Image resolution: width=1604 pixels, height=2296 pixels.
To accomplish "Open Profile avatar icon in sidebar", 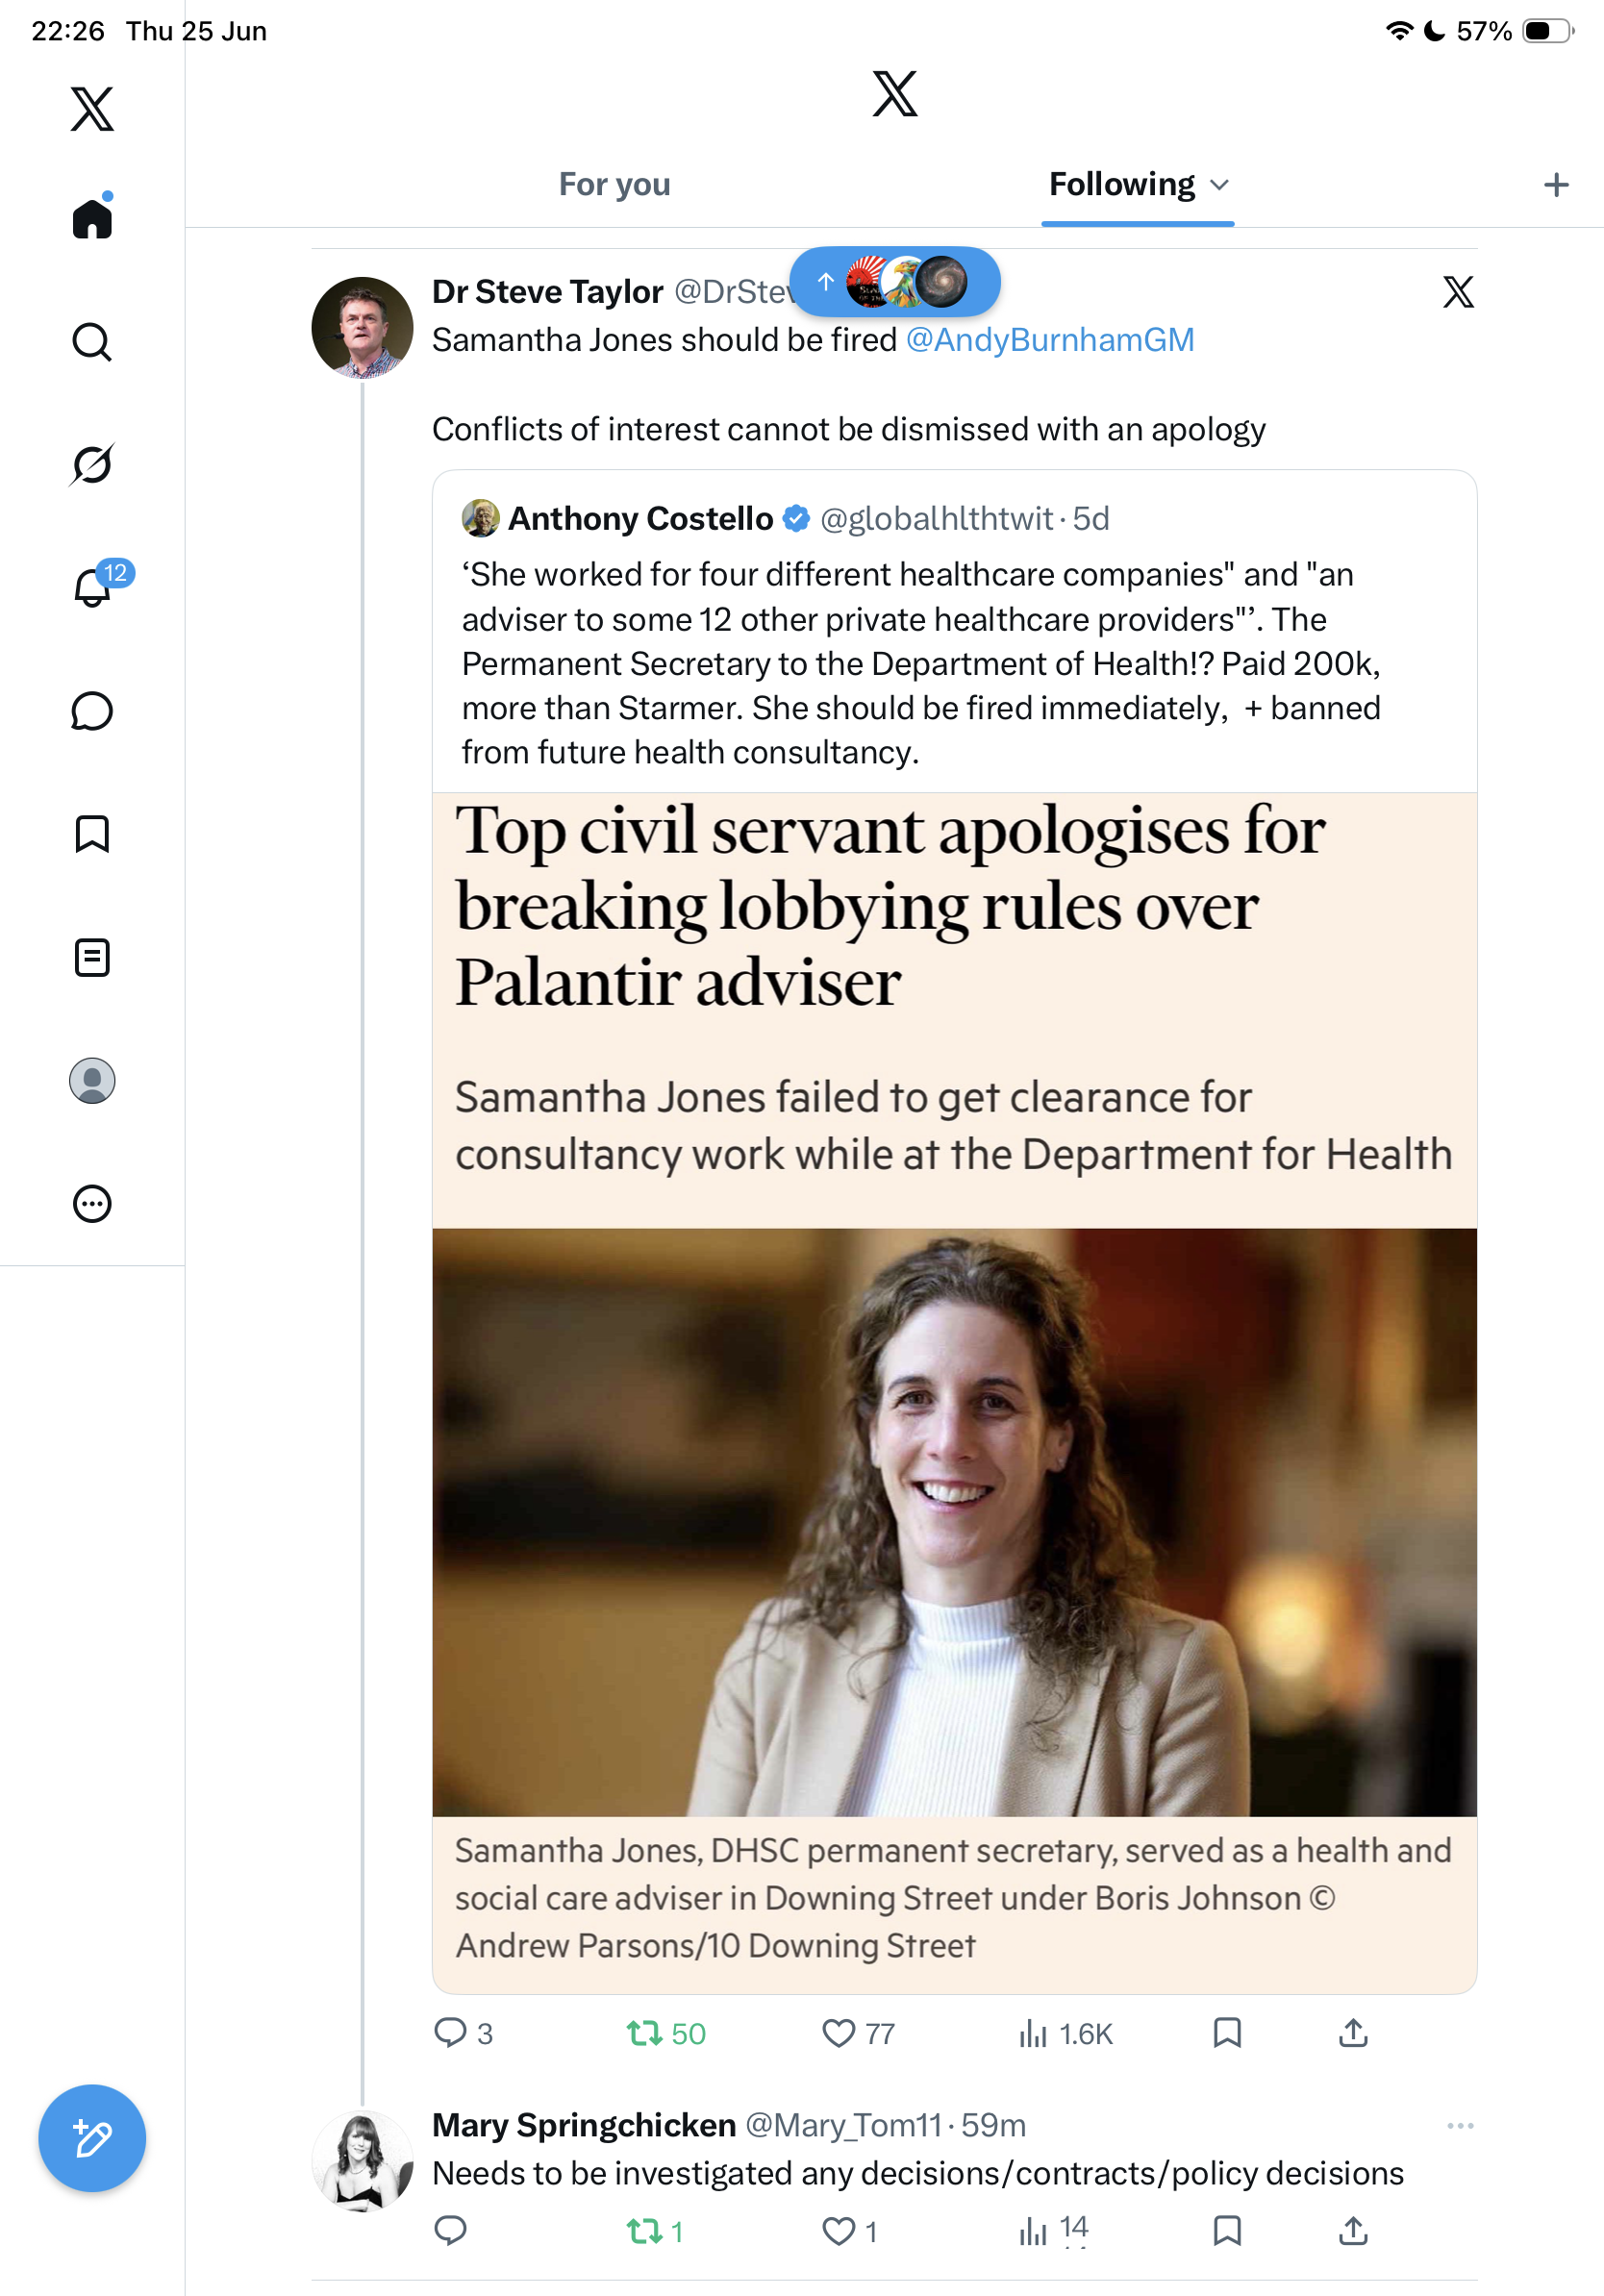I will click(92, 1080).
